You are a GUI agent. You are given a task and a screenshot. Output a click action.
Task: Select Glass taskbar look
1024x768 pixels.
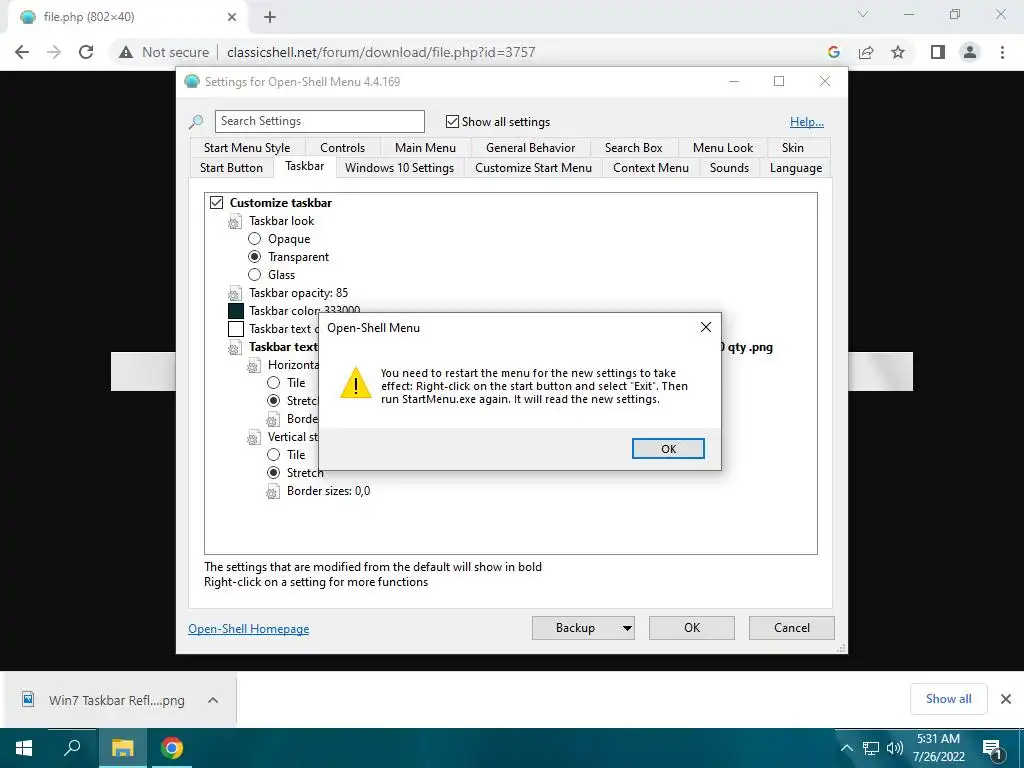pyautogui.click(x=254, y=275)
